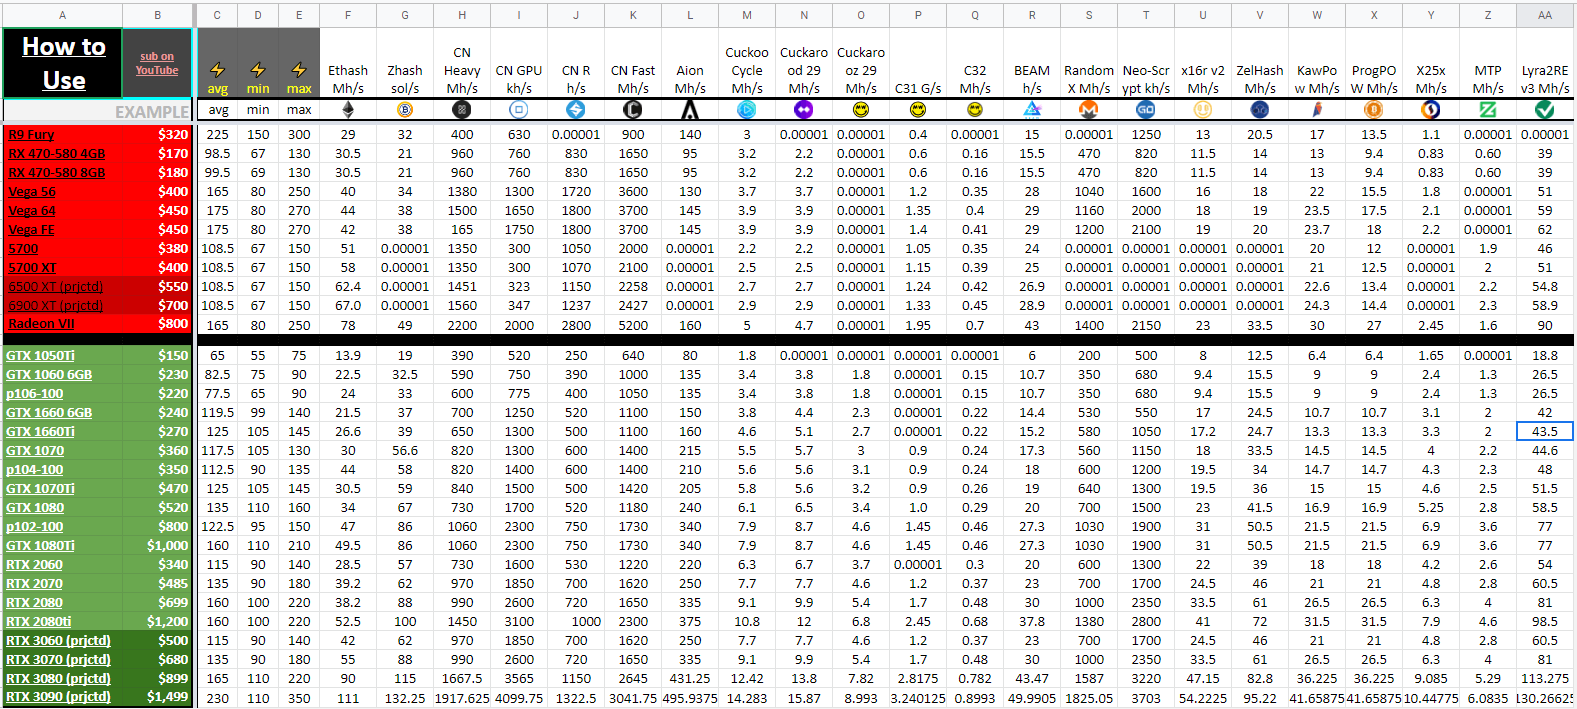Click the purple icon under Cuckarood 29
Viewport: 1577px width, 709px height.
coord(804,110)
